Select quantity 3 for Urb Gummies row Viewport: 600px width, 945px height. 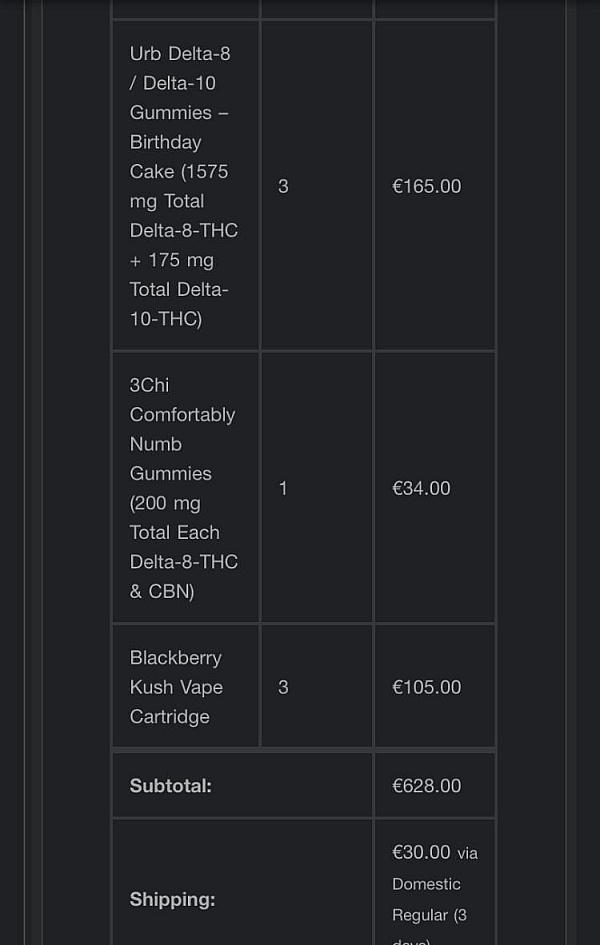(283, 186)
